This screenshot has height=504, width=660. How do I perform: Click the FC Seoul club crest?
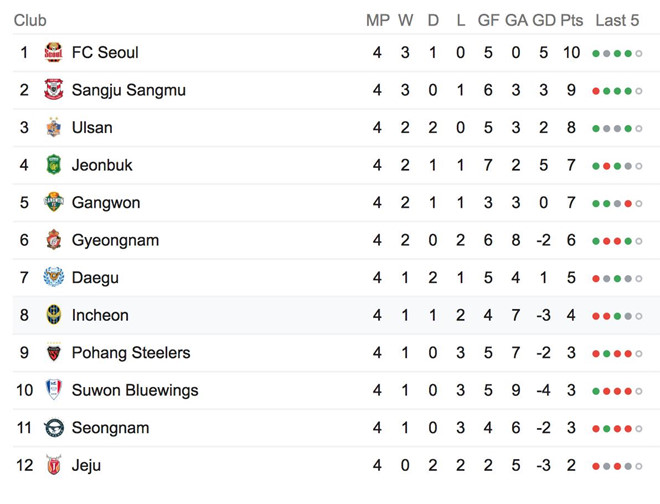click(54, 52)
